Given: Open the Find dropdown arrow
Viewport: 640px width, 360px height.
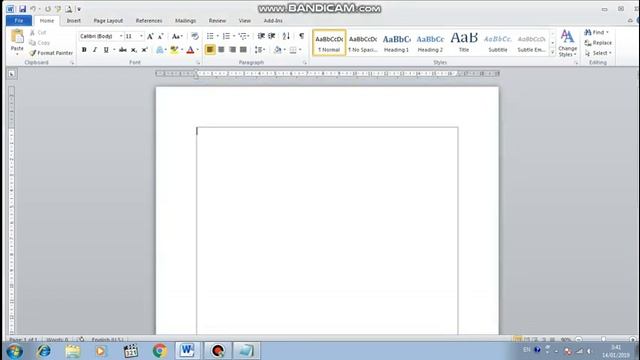Looking at the screenshot, I should tap(607, 32).
